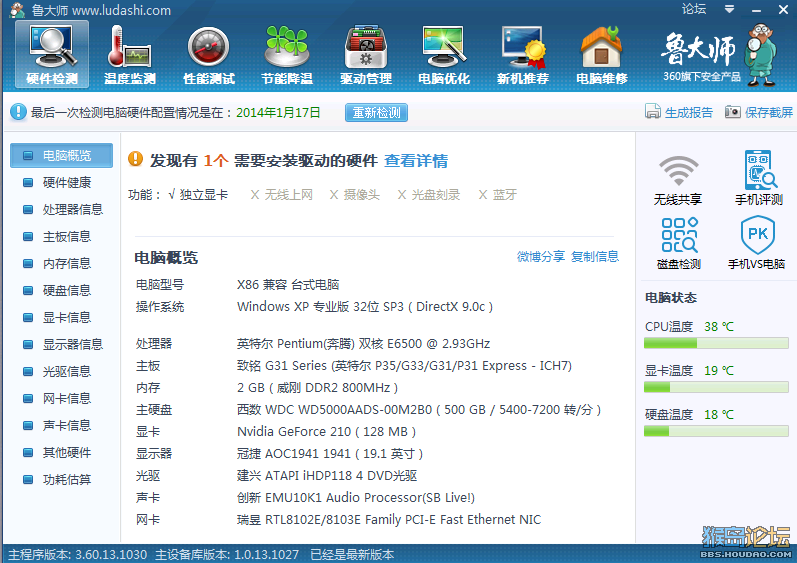Launch the 性能测试 performance benchmark
The width and height of the screenshot is (797, 563).
pyautogui.click(x=208, y=54)
